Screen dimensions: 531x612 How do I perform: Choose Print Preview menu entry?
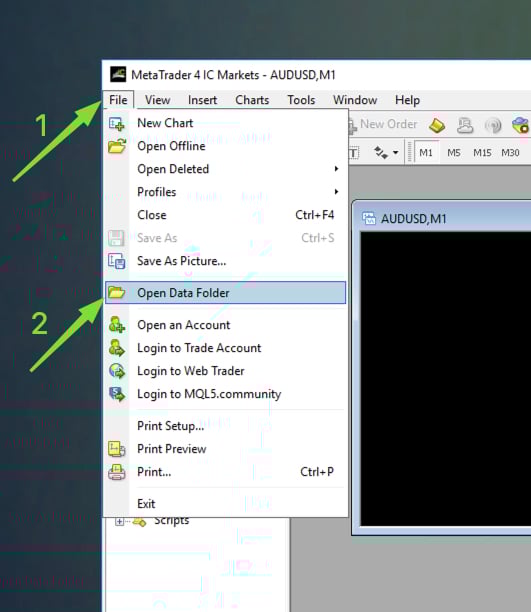225,449
